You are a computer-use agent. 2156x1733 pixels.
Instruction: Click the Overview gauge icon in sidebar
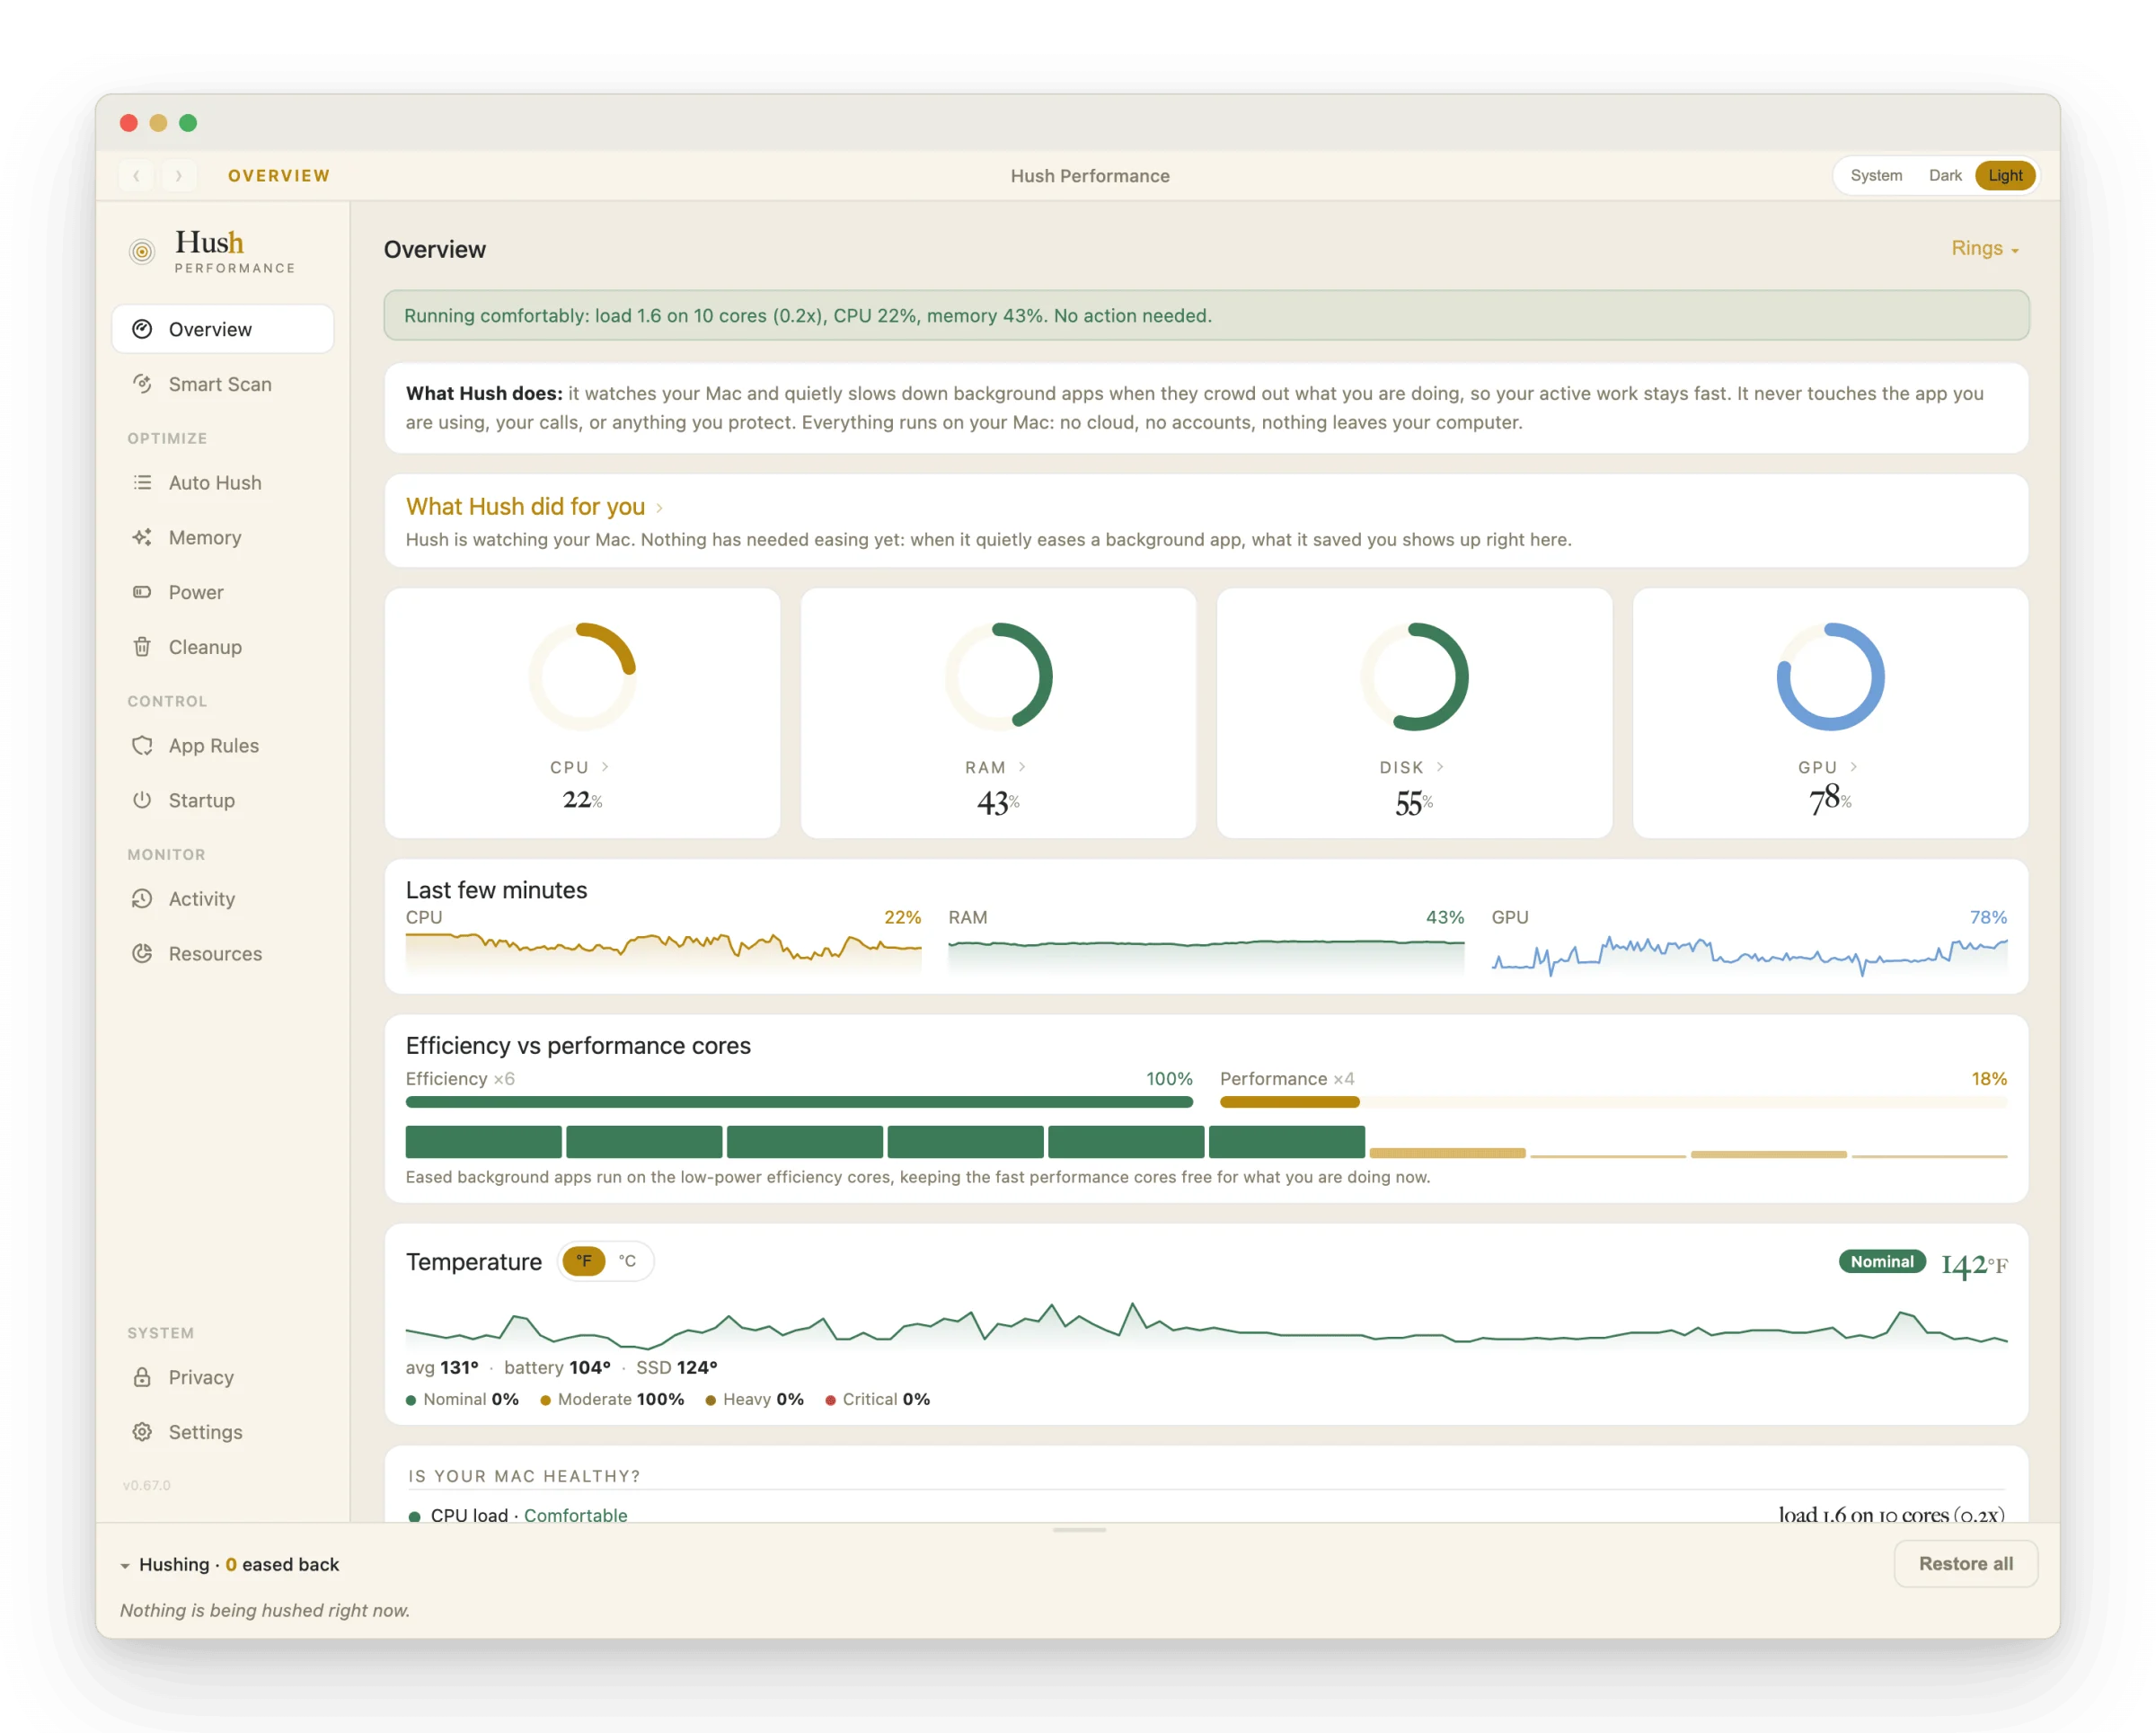pos(142,329)
